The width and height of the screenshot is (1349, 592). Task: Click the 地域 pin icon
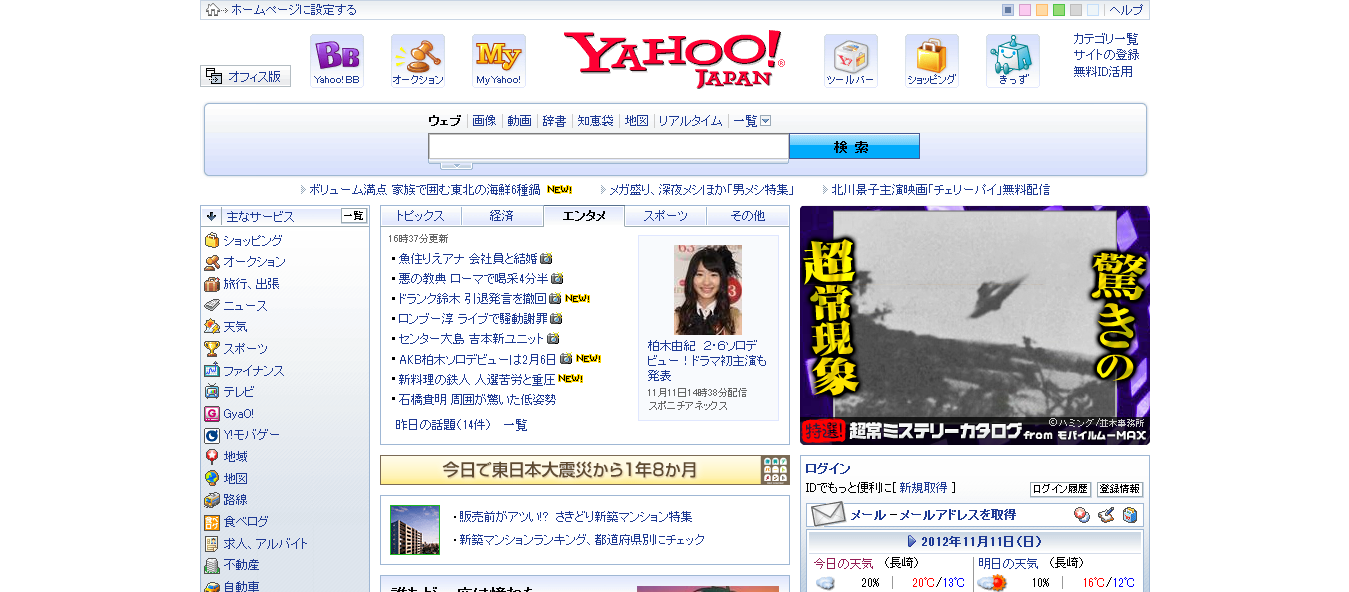212,457
